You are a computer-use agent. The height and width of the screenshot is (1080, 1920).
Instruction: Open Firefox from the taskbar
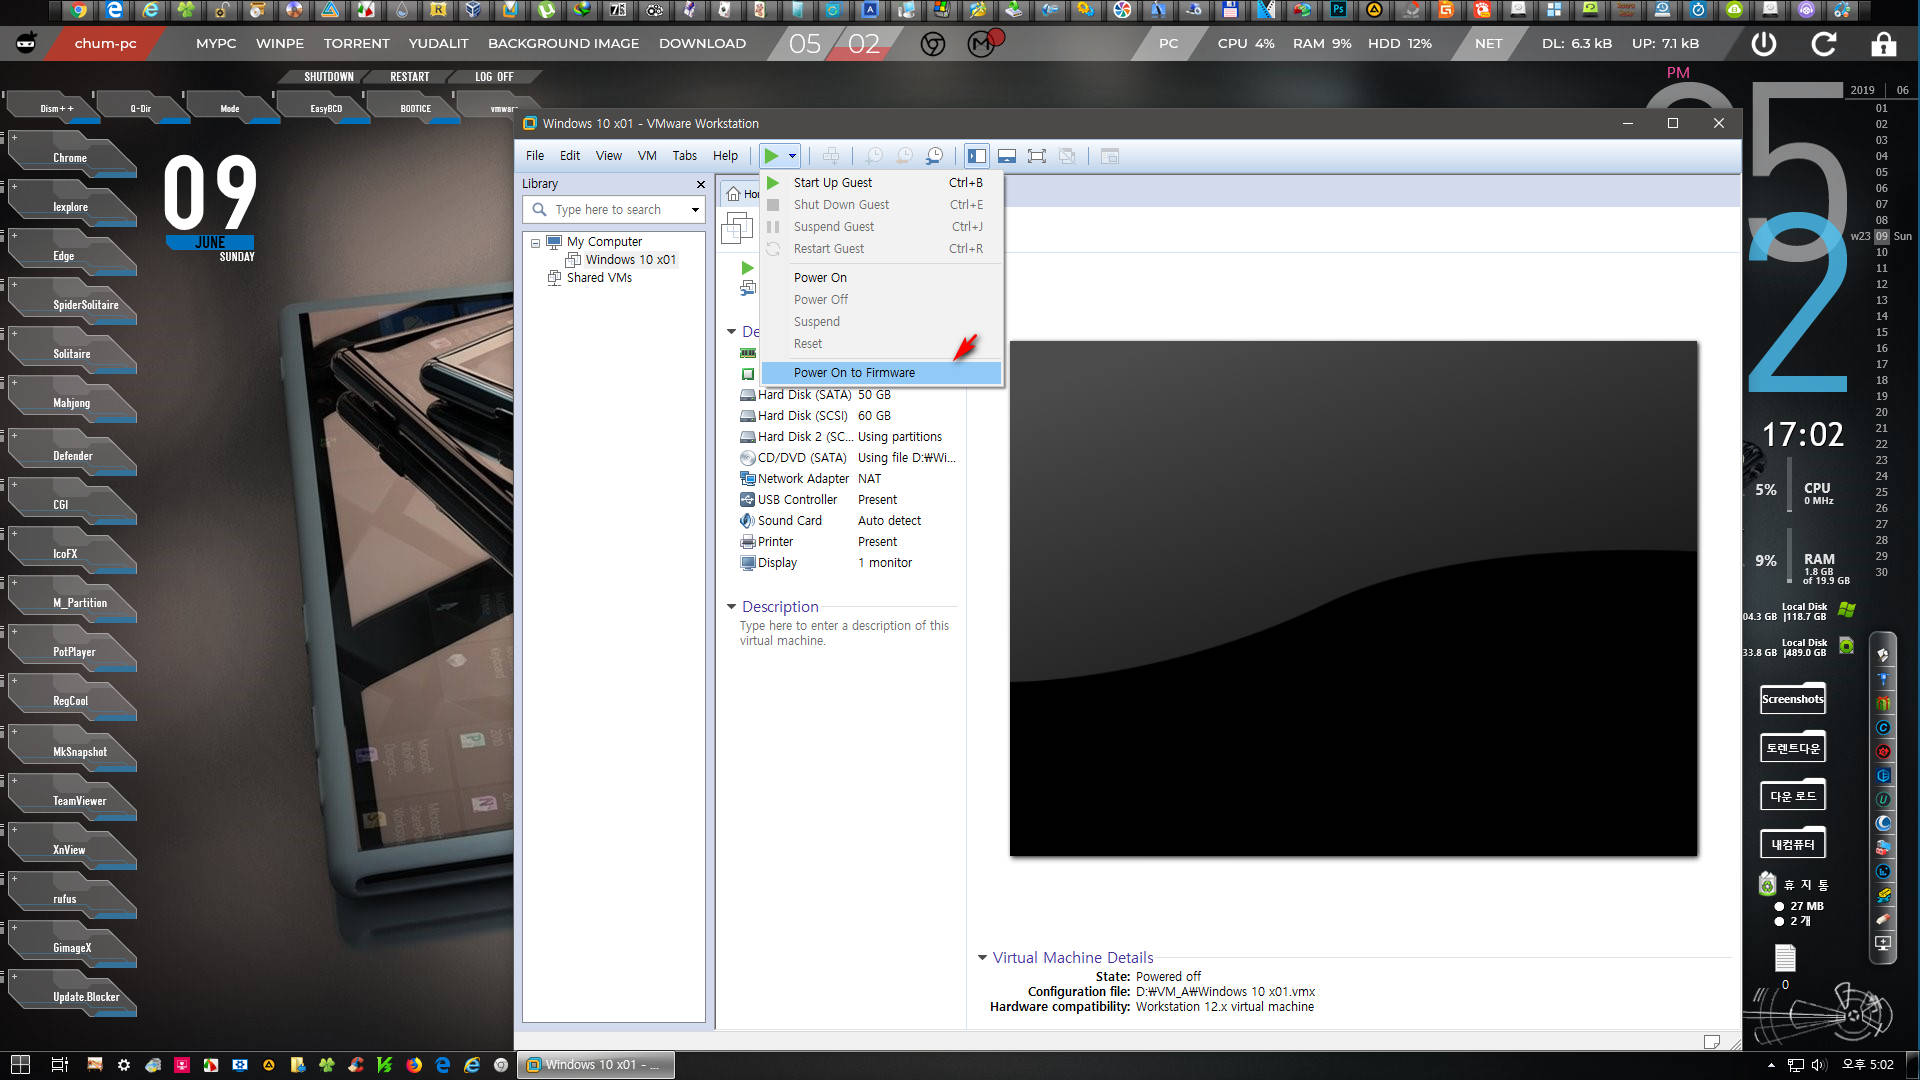pos(414,1065)
